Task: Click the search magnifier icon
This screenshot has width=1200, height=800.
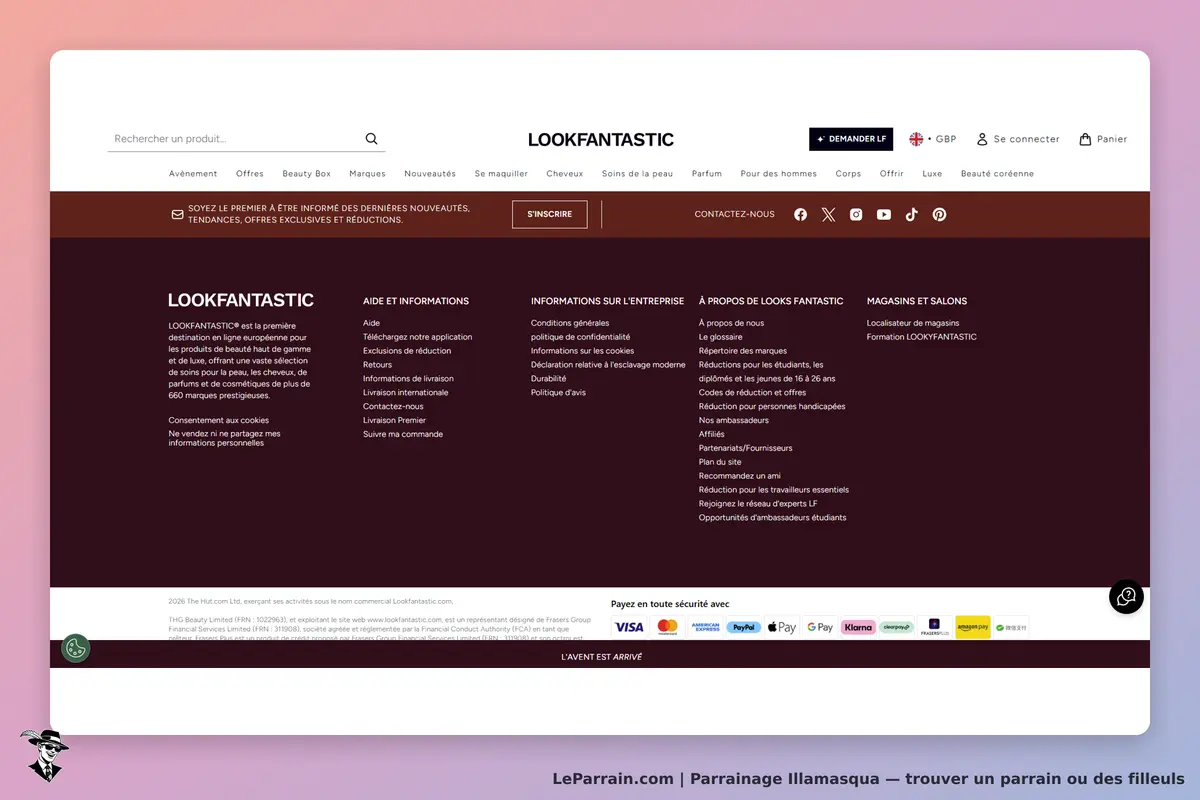Action: (371, 139)
